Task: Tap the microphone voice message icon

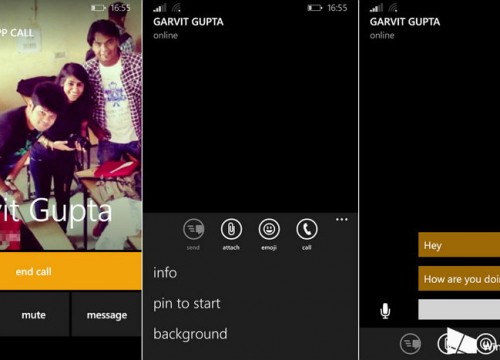Action: click(x=385, y=311)
